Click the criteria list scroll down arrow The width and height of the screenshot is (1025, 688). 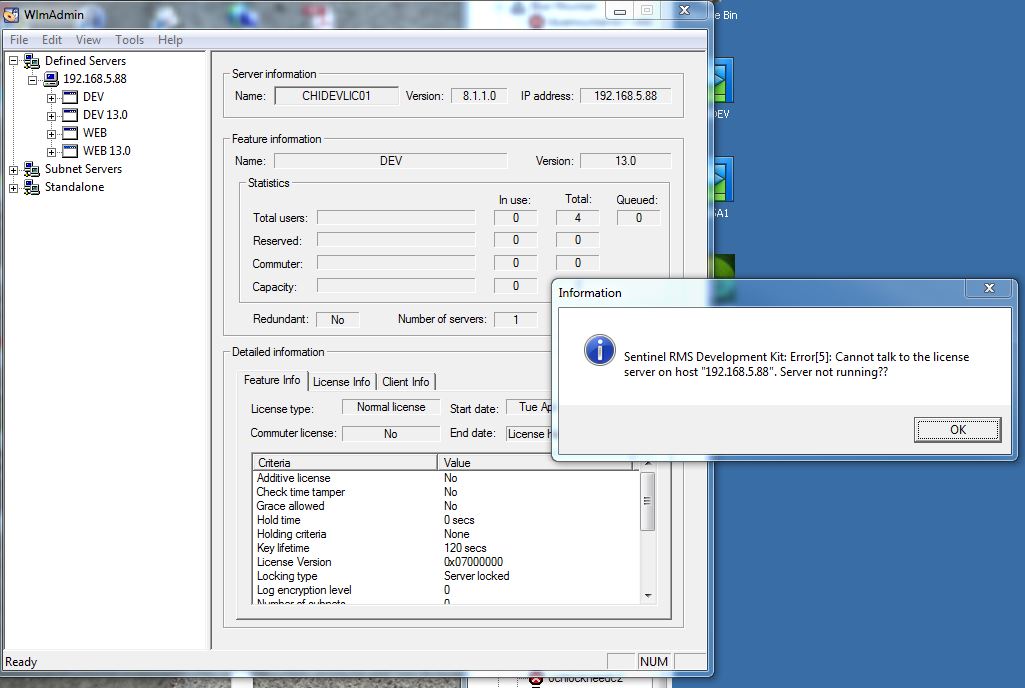648,596
